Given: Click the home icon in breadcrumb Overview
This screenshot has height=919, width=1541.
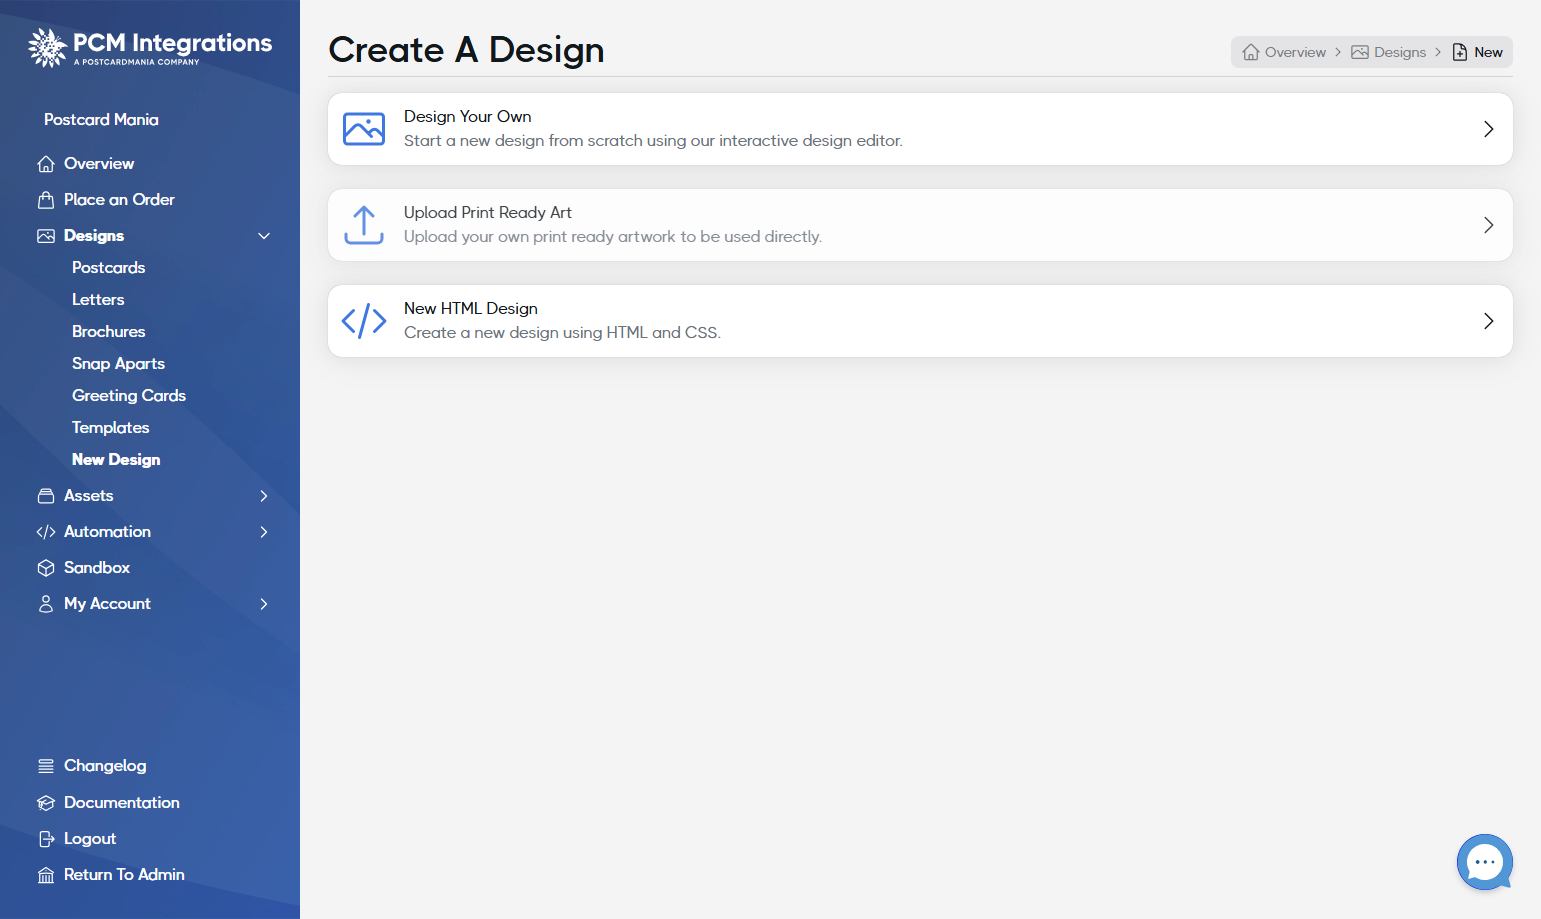Looking at the screenshot, I should [x=1251, y=52].
